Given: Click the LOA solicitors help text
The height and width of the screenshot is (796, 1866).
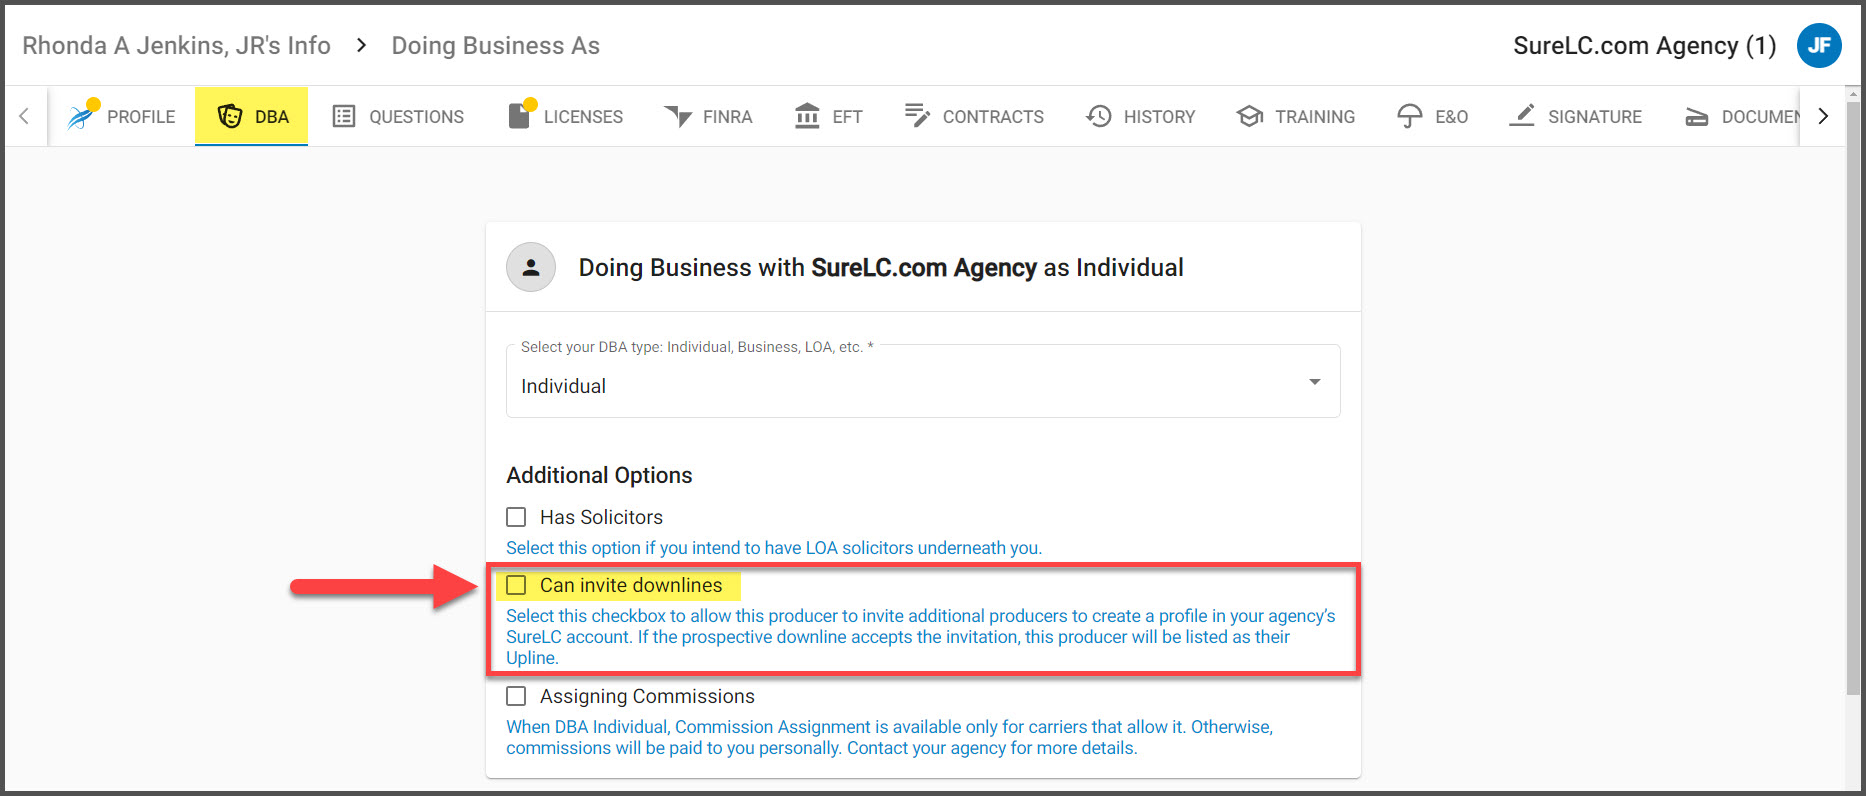Looking at the screenshot, I should (x=774, y=548).
